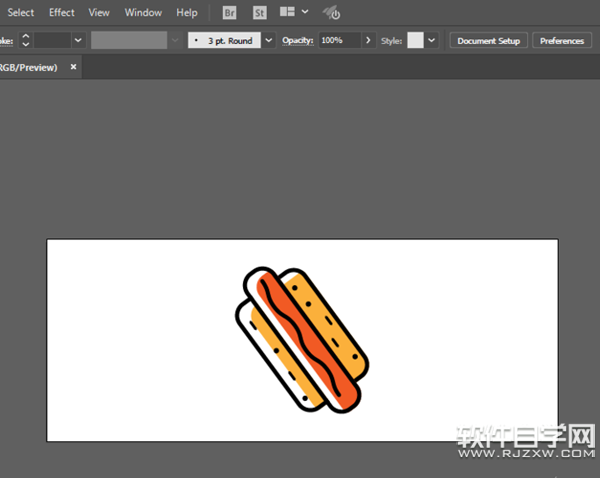Open the Window menu

pos(143,13)
